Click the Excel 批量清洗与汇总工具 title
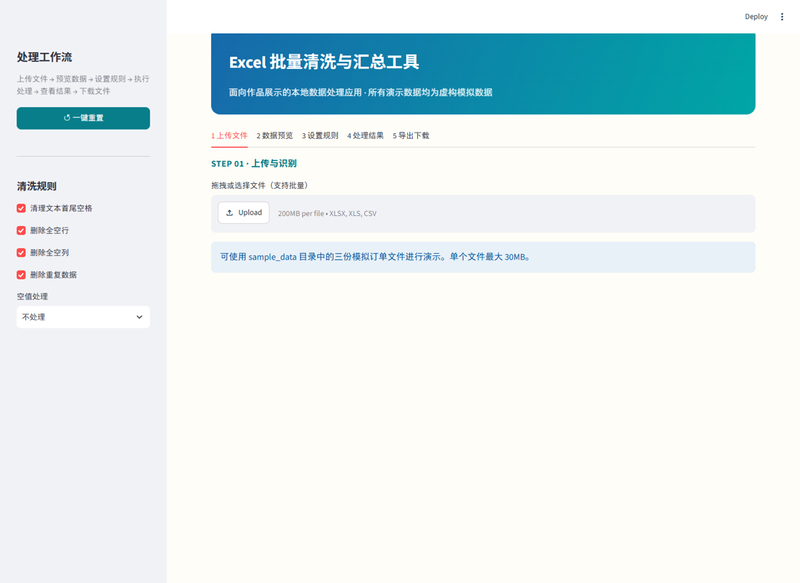The height and width of the screenshot is (583, 800). 324,62
